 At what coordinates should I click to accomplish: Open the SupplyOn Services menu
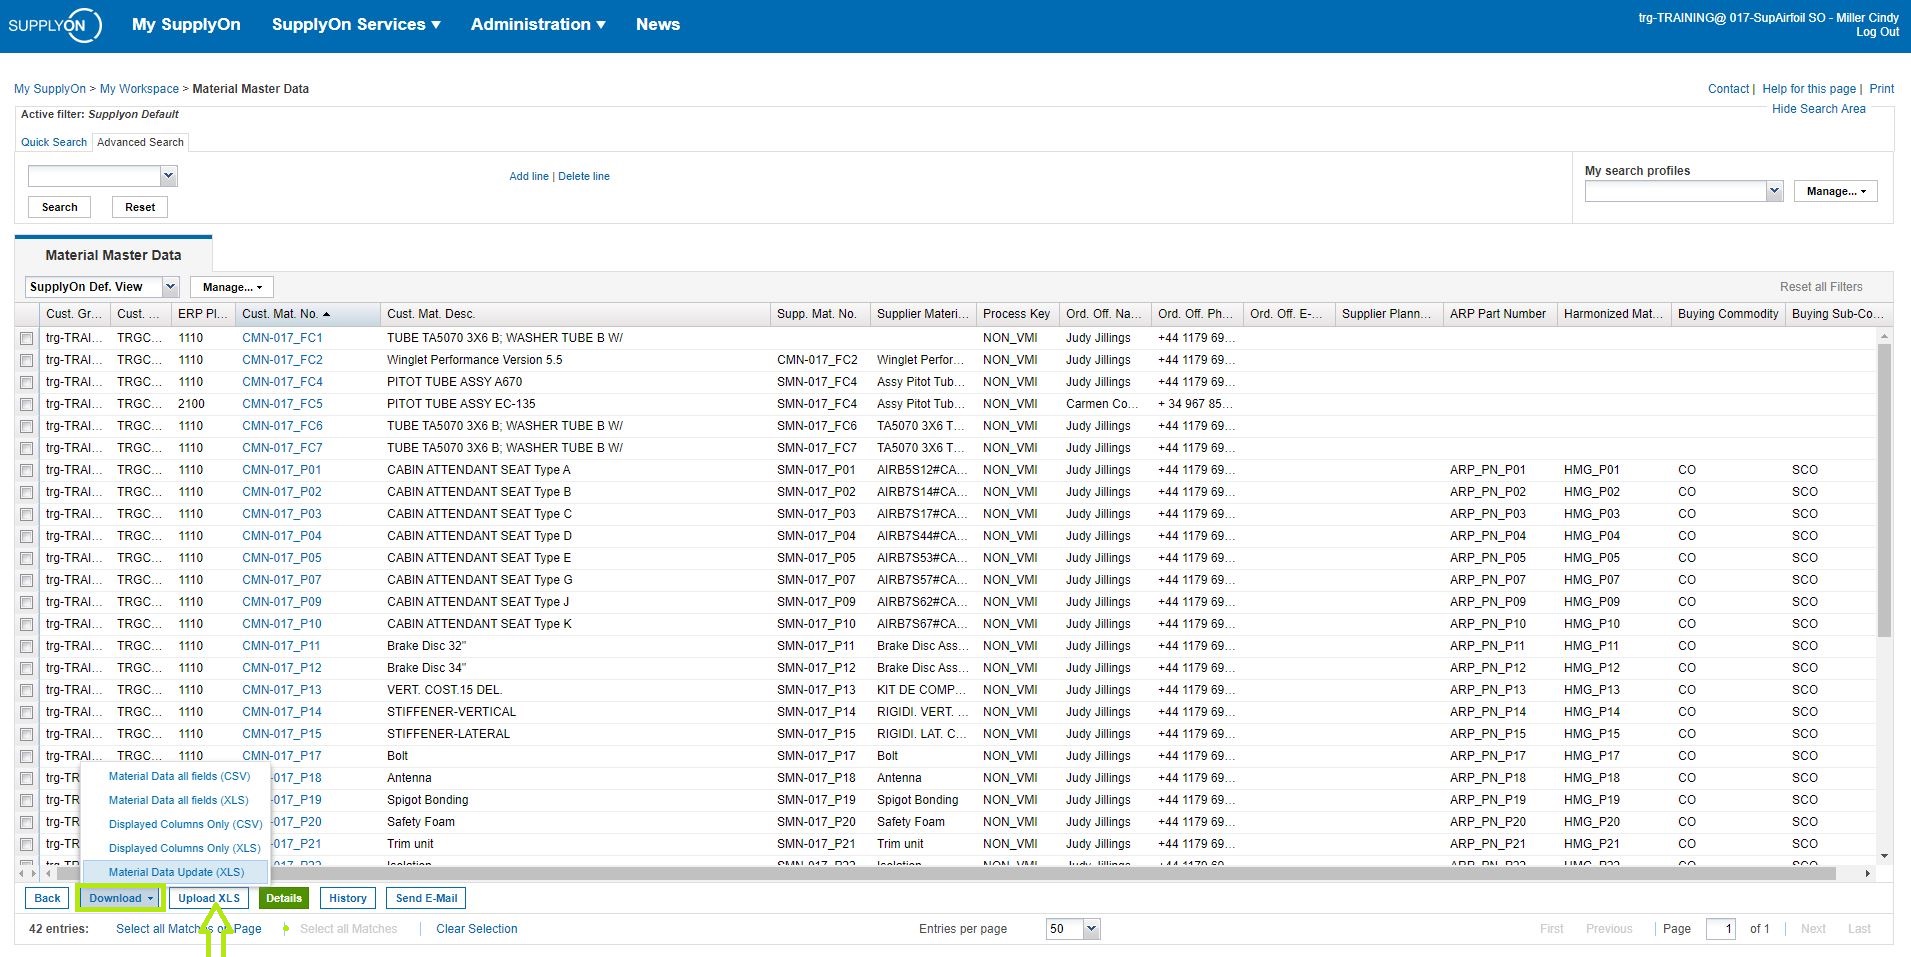pyautogui.click(x=356, y=24)
